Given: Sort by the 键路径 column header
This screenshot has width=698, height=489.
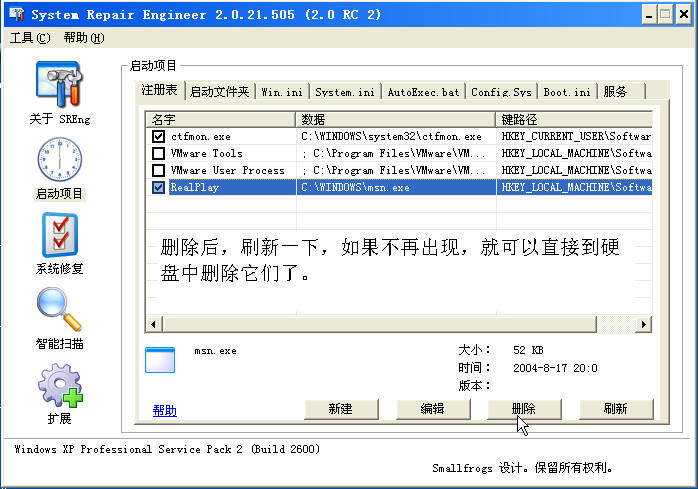Looking at the screenshot, I should (574, 119).
